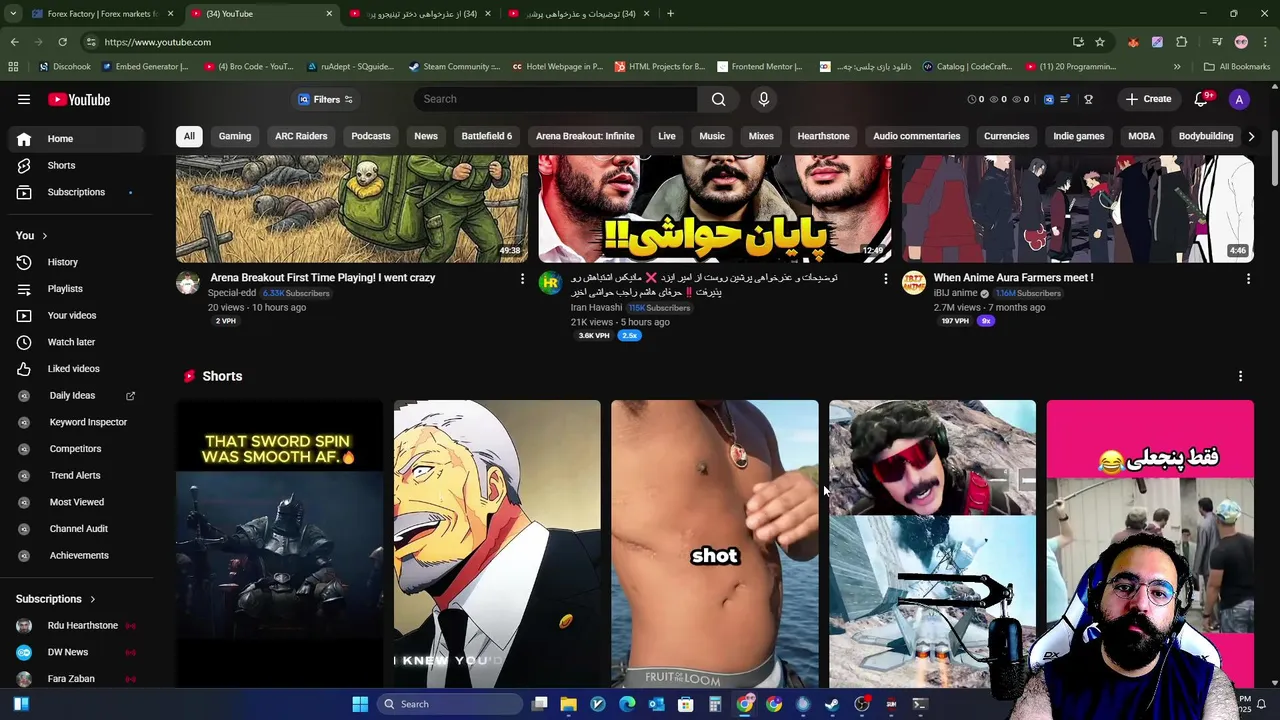Select the Hearthstone chip
Screen dimensions: 1280x720
[x=823, y=136]
